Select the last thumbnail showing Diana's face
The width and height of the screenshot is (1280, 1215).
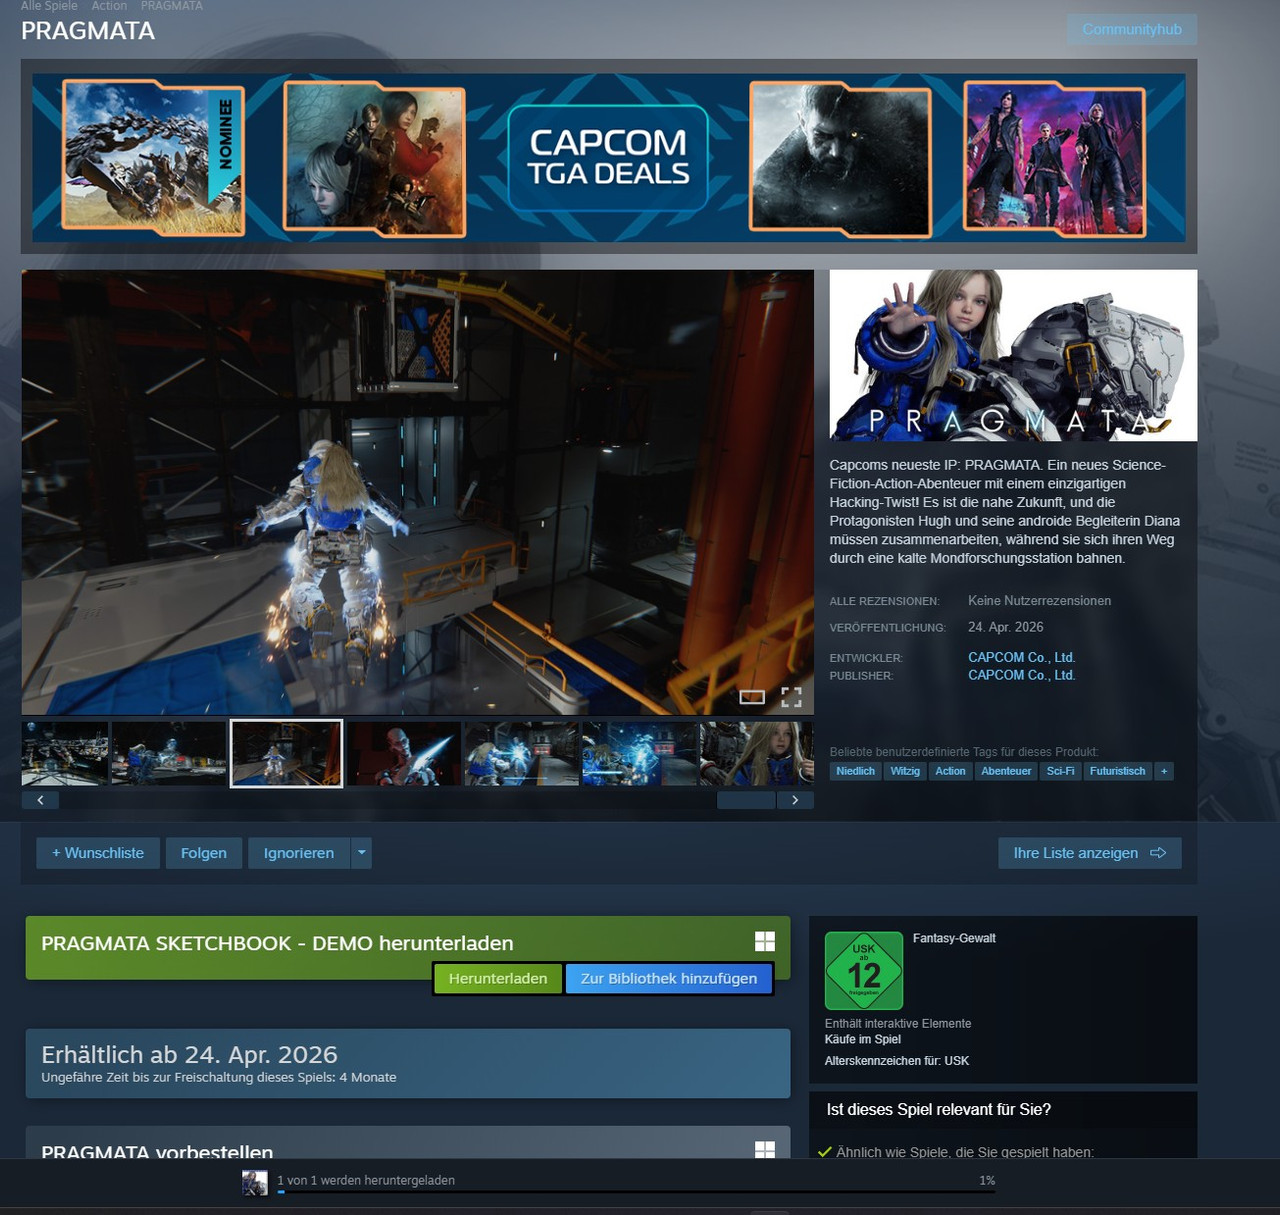click(757, 753)
